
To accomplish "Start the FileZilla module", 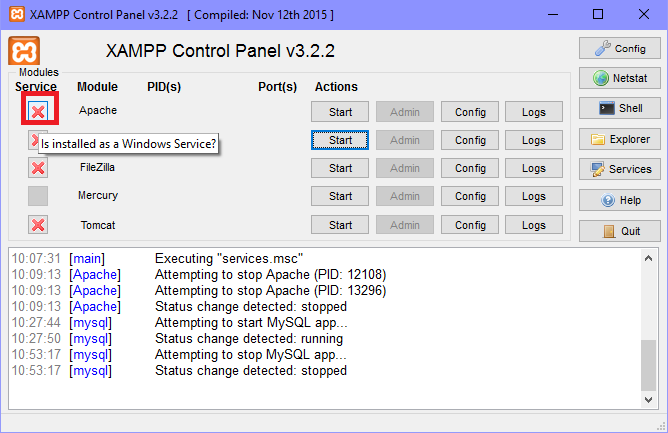I will point(340,168).
